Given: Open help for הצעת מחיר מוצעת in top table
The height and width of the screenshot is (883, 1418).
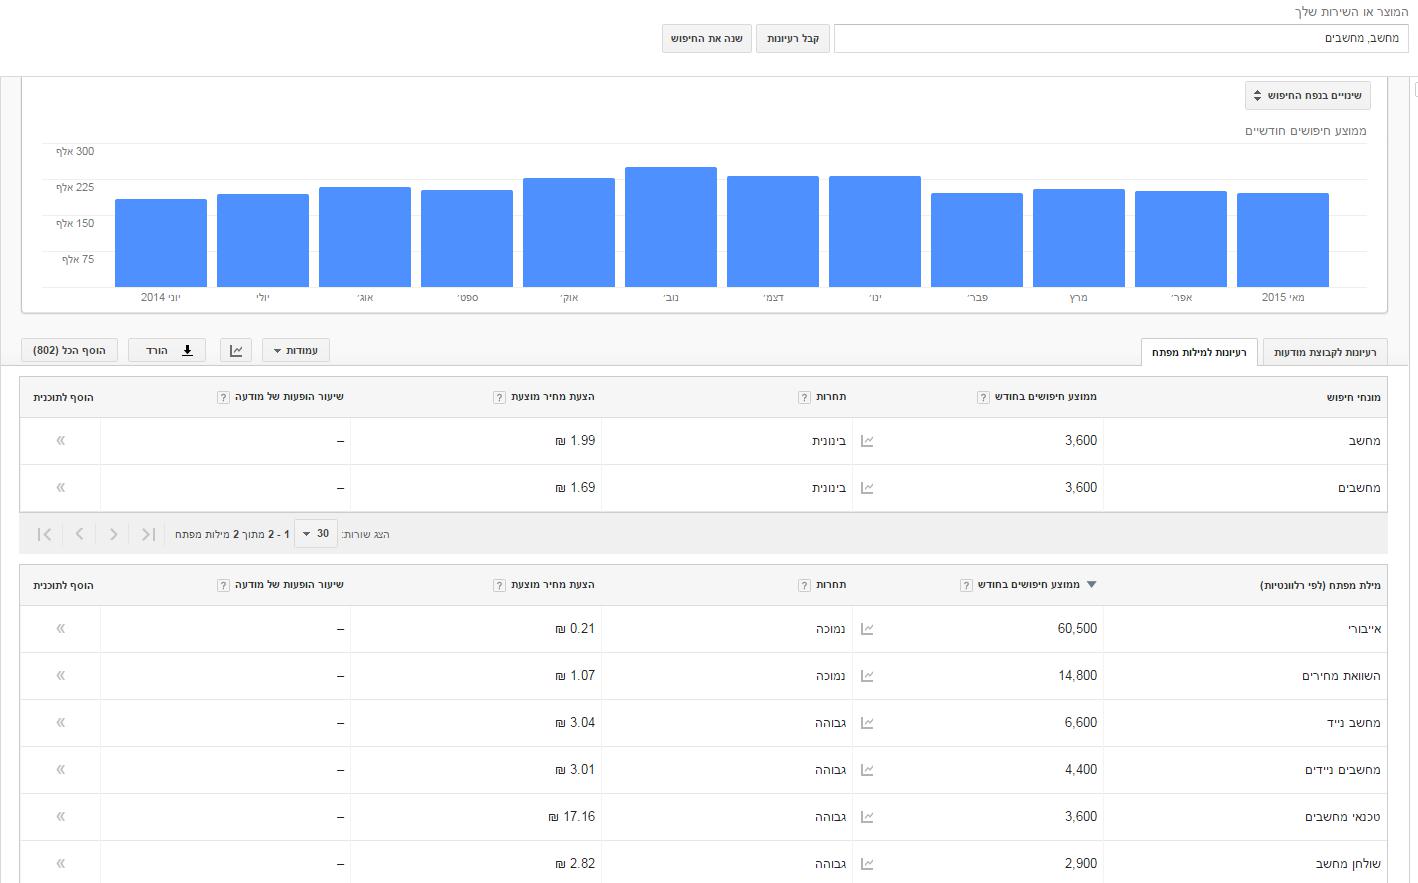Looking at the screenshot, I should pyautogui.click(x=499, y=397).
